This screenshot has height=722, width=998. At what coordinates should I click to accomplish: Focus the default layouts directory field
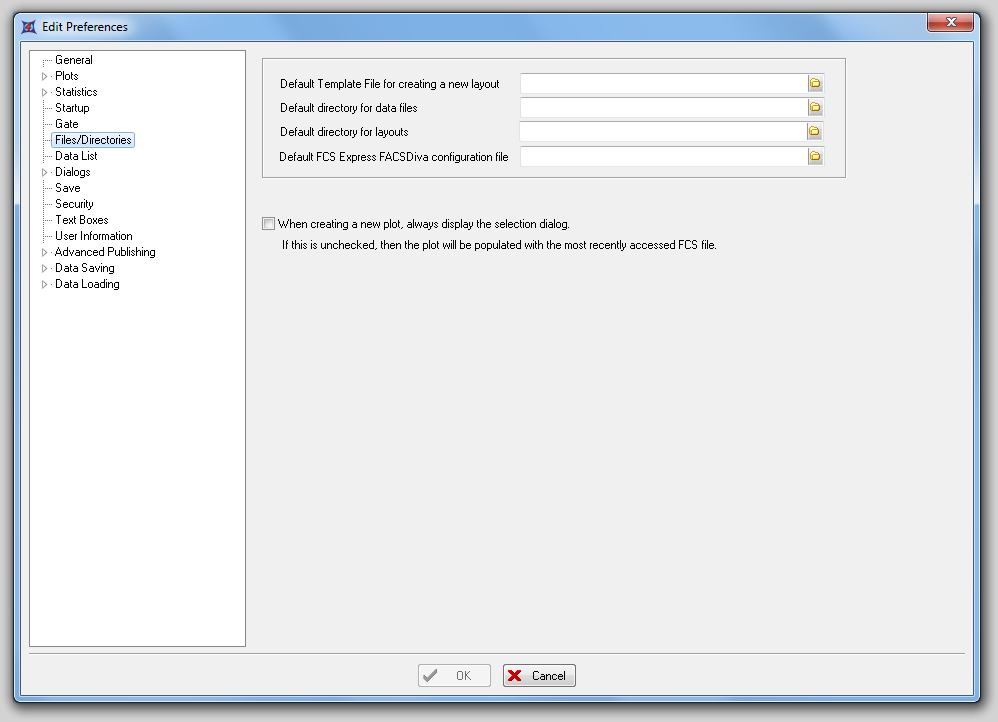tap(663, 132)
